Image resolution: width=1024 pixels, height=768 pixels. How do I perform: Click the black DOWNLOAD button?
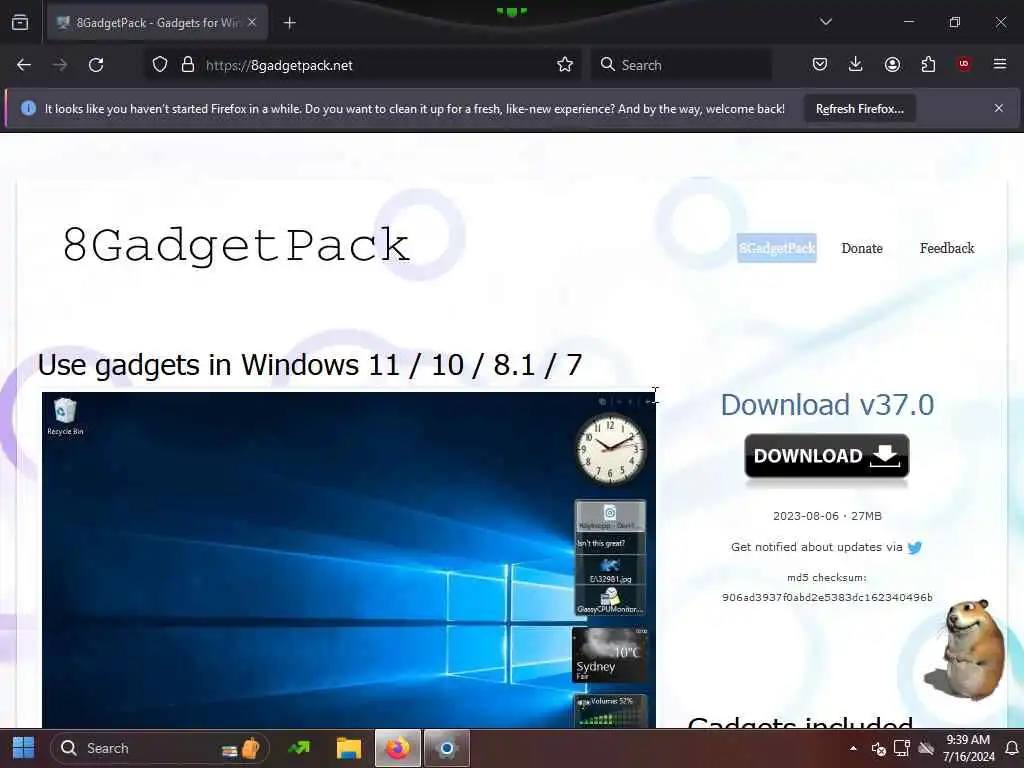pyautogui.click(x=827, y=456)
